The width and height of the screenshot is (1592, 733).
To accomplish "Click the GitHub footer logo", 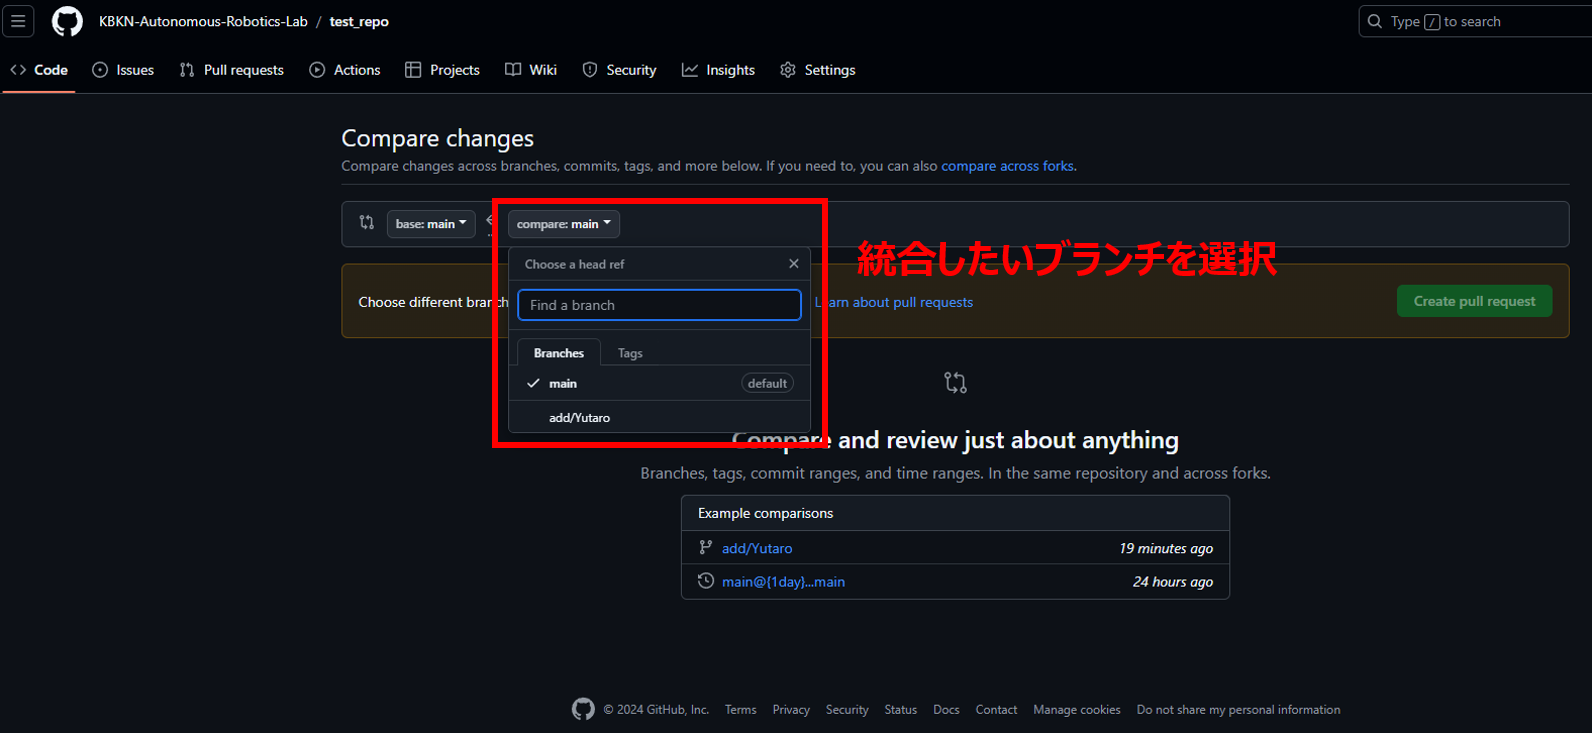I will tap(583, 709).
